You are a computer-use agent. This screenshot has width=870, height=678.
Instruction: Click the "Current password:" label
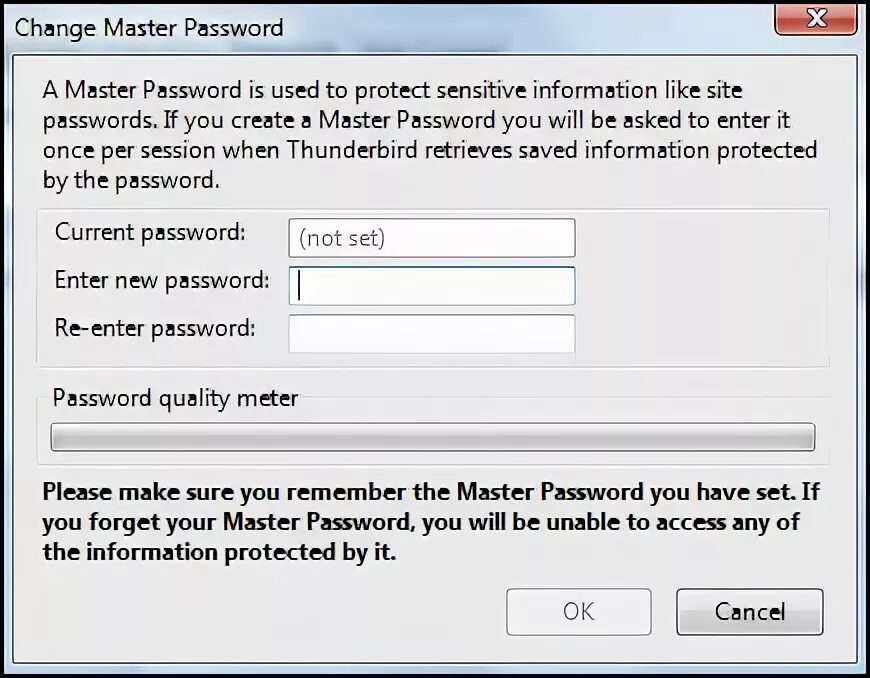pos(149,233)
